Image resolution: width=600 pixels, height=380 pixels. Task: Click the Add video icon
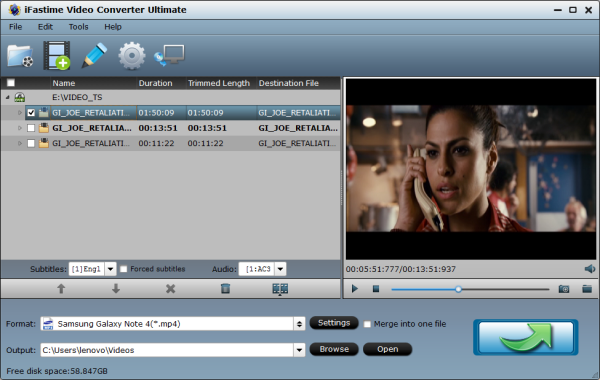click(x=57, y=56)
